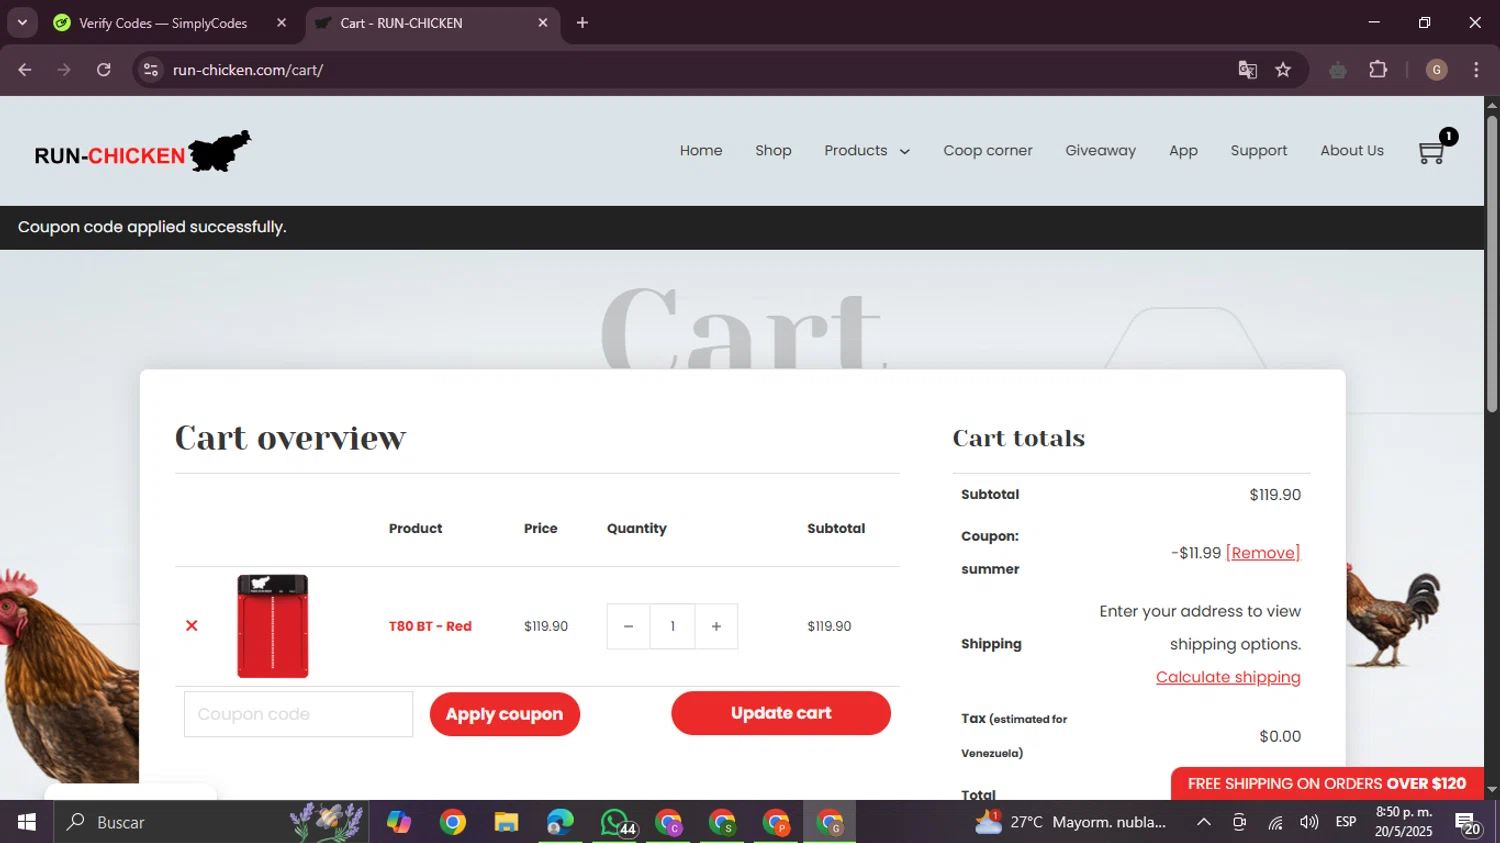Image resolution: width=1500 pixels, height=843 pixels.
Task: Open the Chrome three-dot menu
Action: 1476,70
